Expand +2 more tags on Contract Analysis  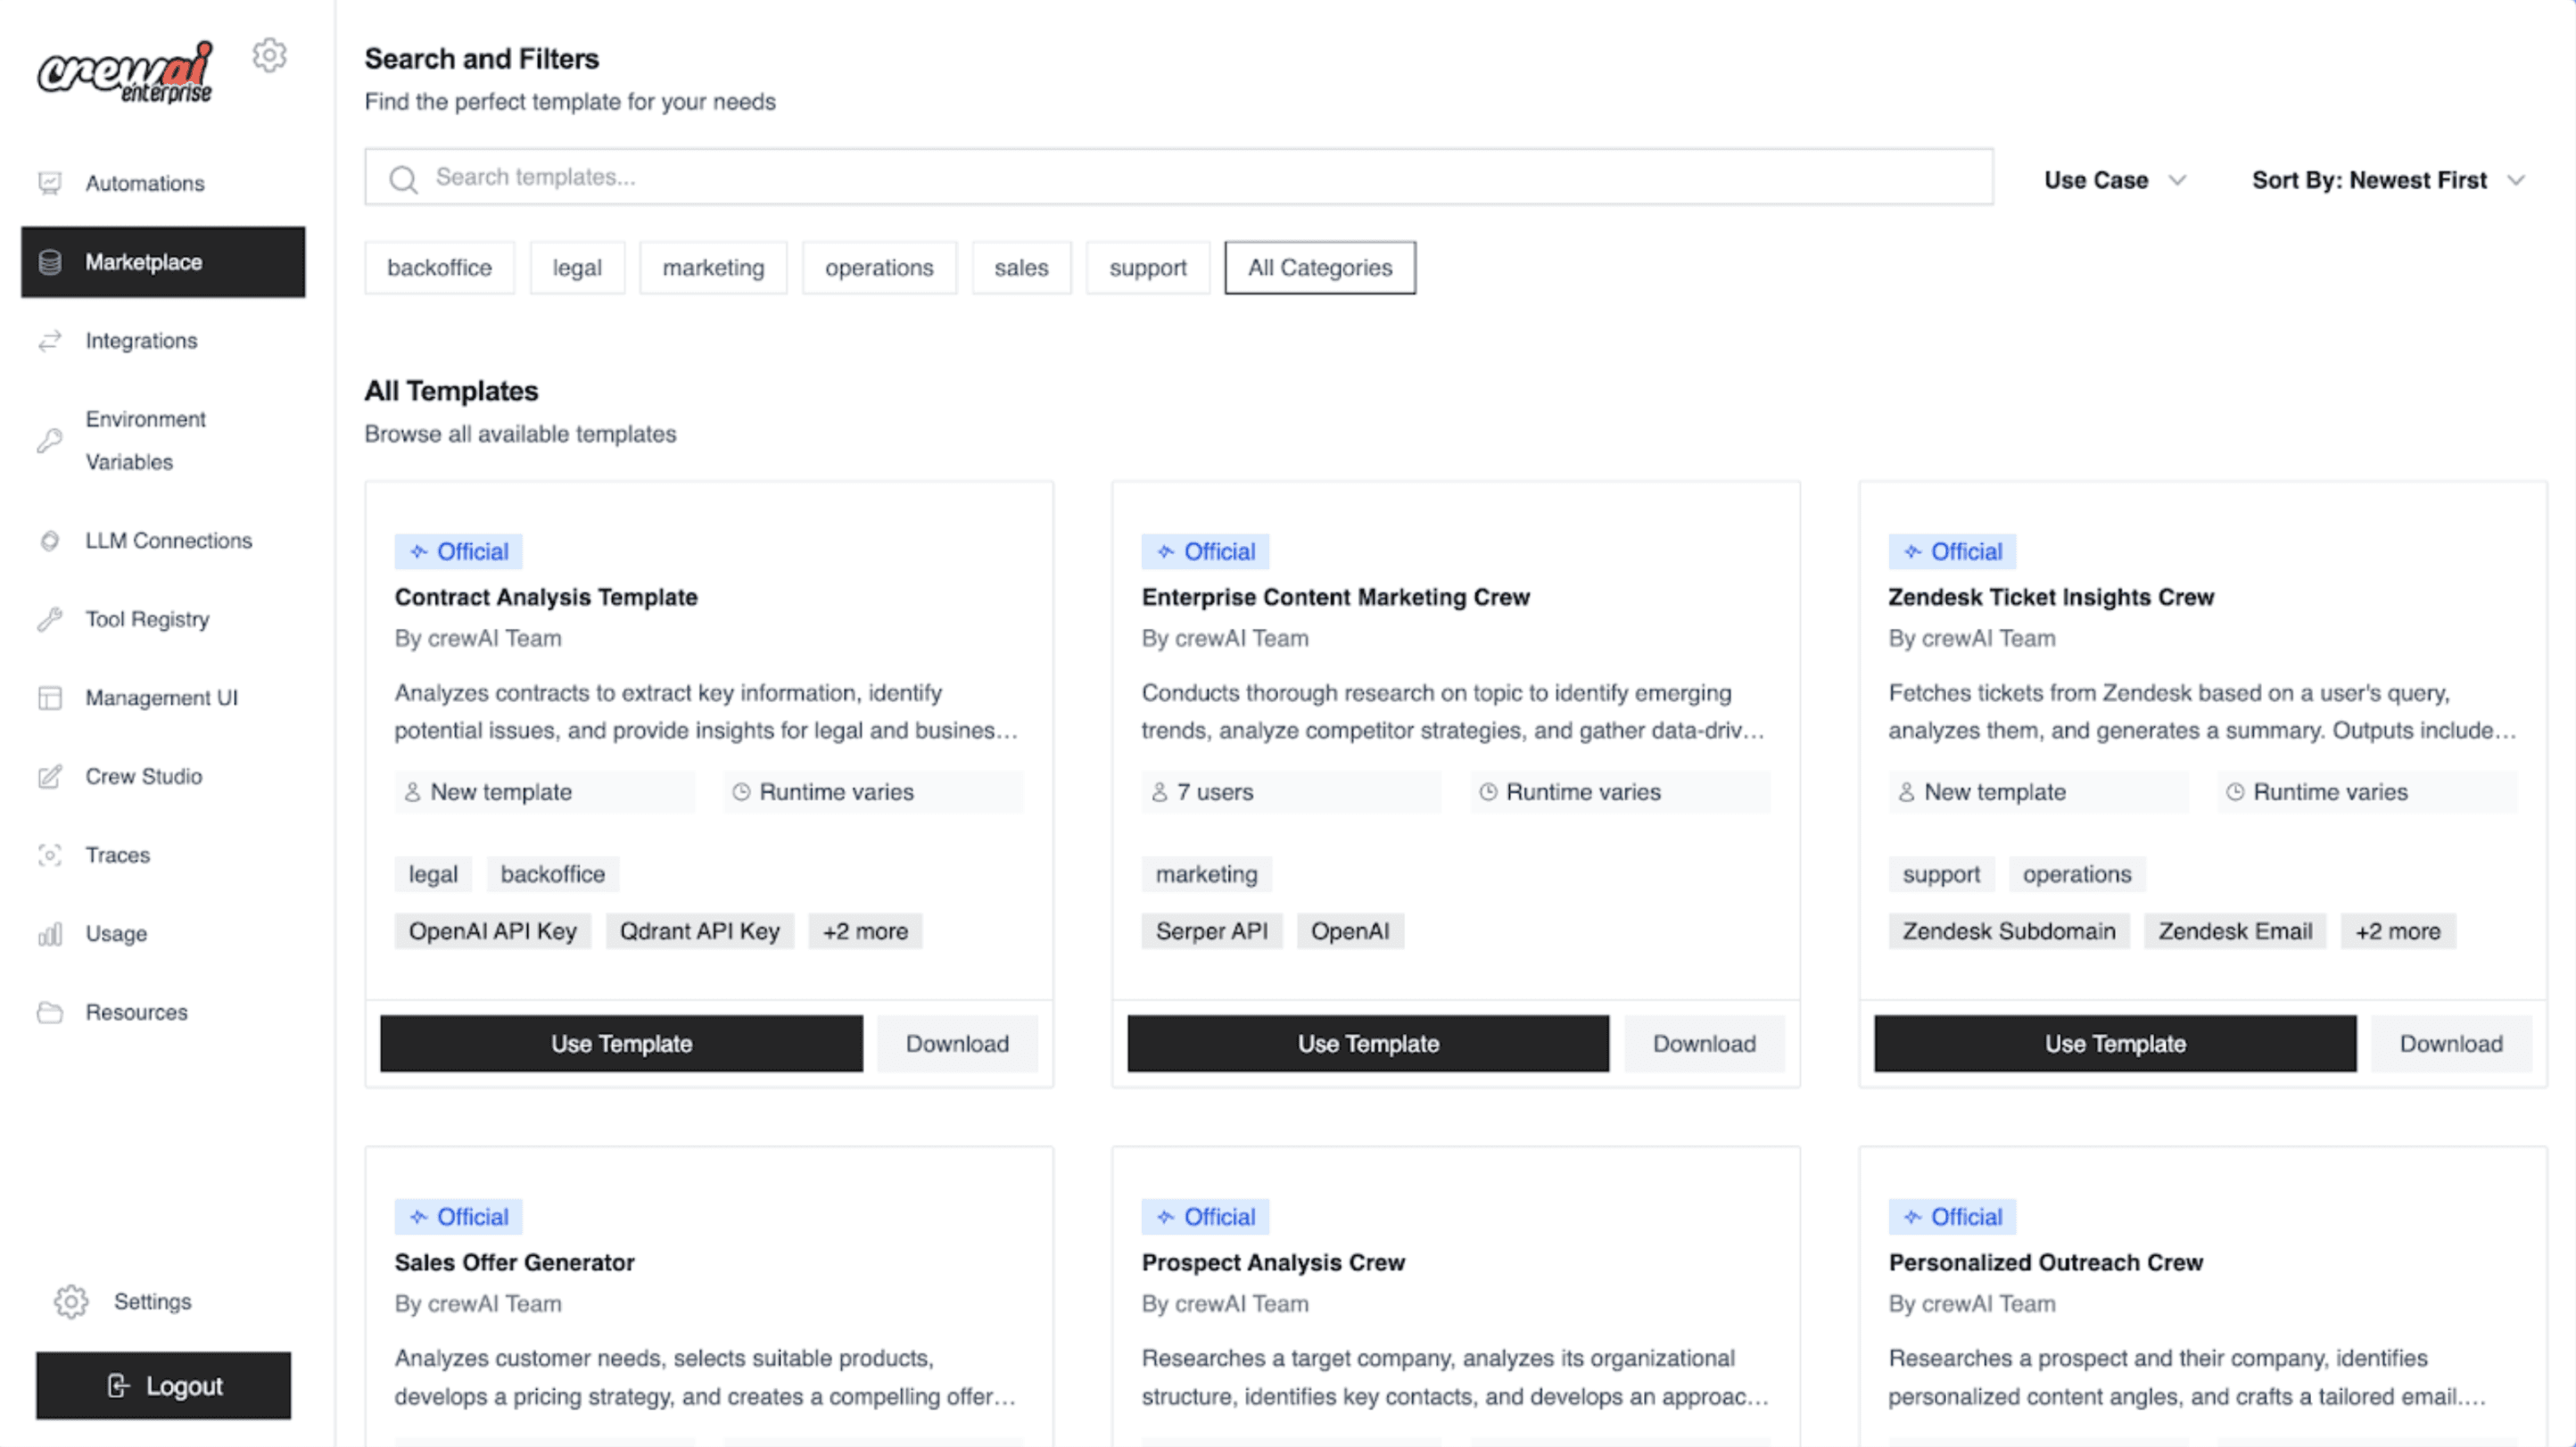(865, 931)
